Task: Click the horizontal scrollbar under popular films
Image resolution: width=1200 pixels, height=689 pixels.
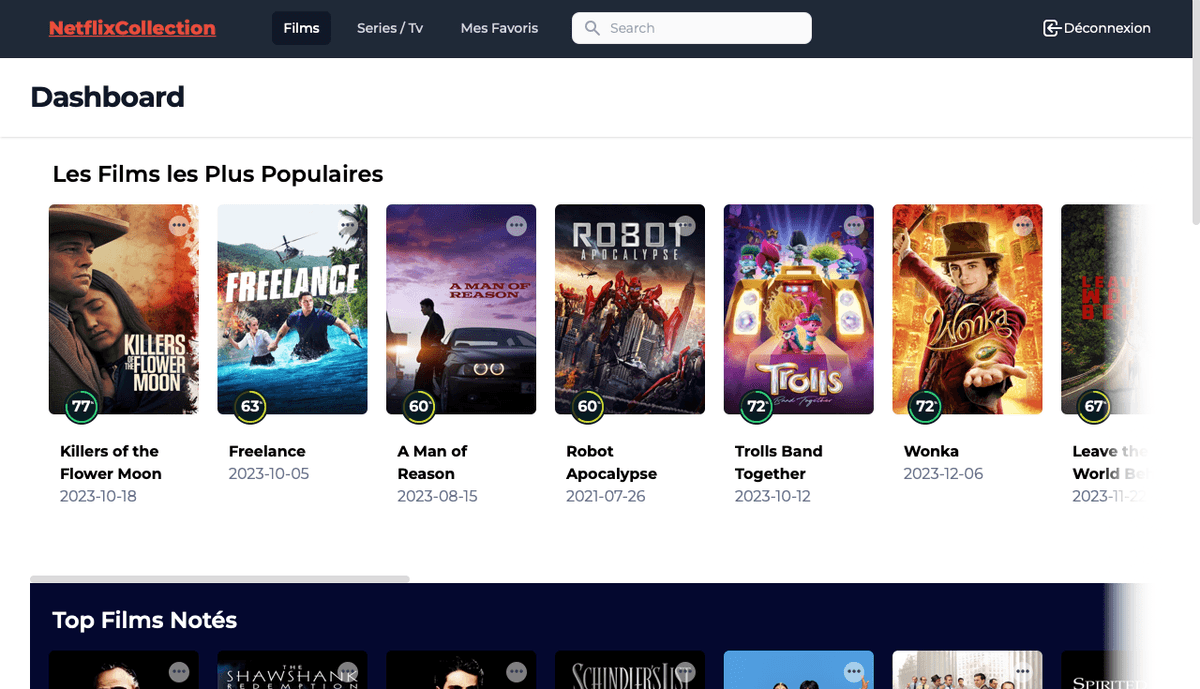Action: coord(220,579)
